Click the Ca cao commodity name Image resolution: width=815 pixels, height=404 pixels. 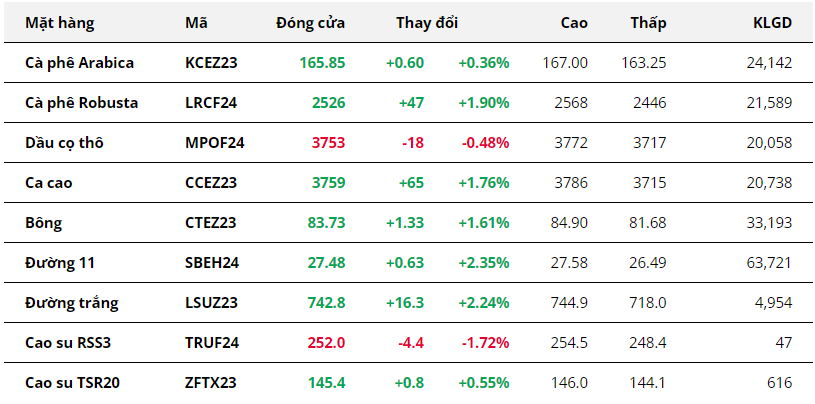click(x=49, y=182)
